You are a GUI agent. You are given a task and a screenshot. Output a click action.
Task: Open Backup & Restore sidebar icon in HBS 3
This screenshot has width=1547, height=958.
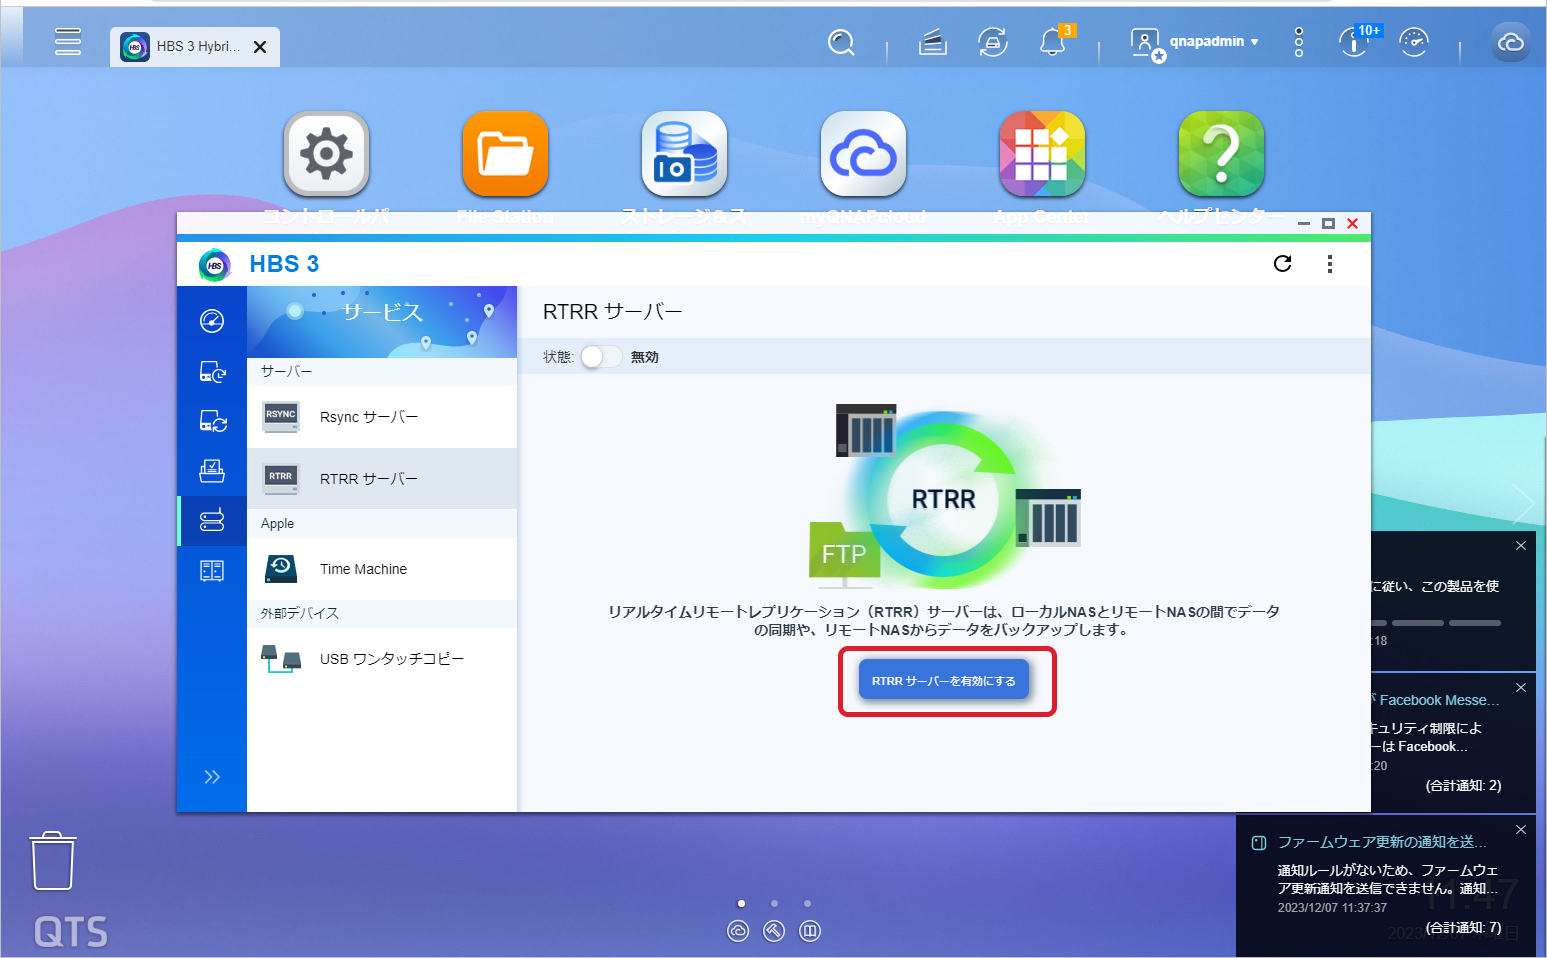[x=212, y=372]
